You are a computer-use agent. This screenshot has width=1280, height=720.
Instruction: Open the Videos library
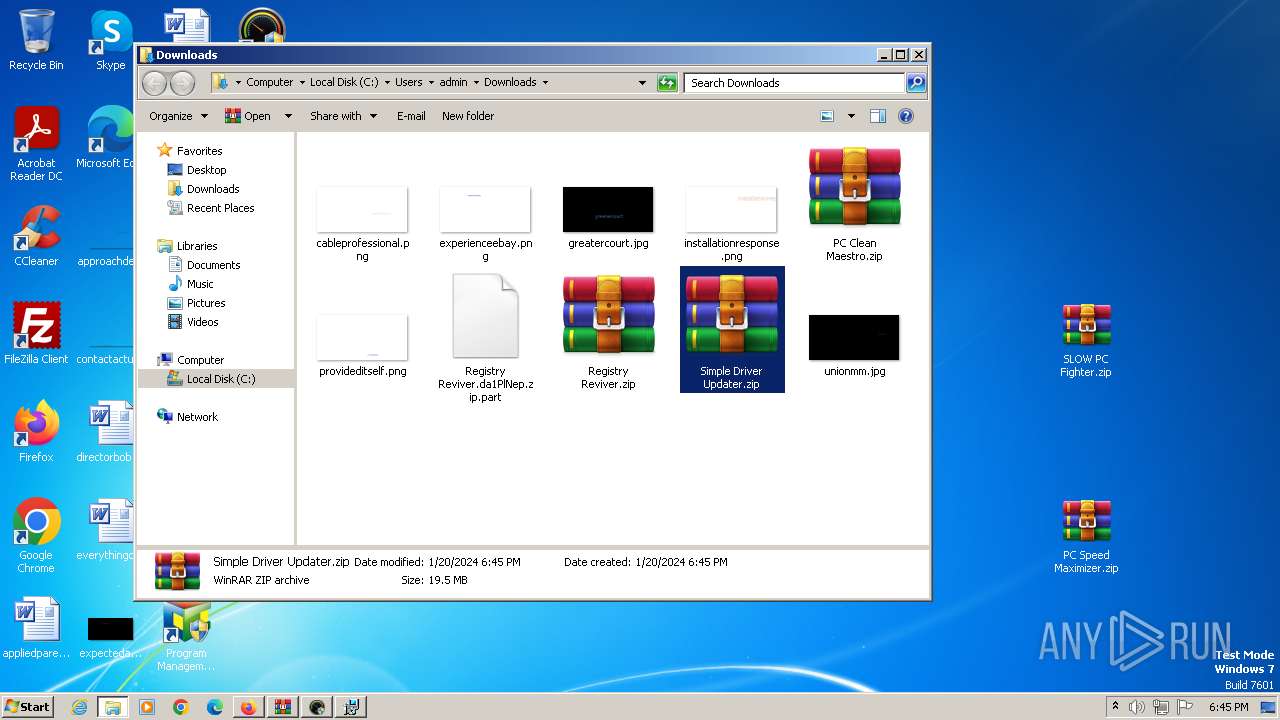pos(202,322)
